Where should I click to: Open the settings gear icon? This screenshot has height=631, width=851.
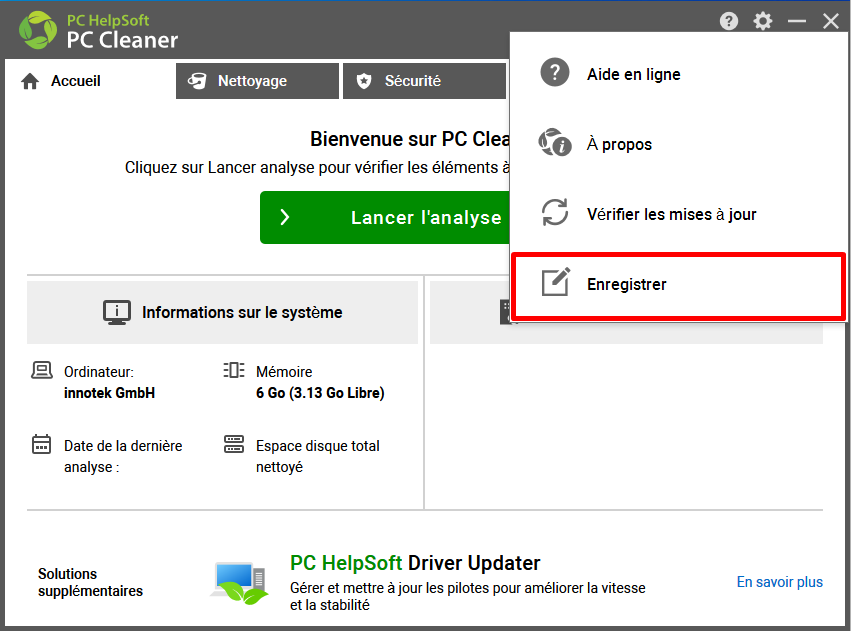tap(763, 21)
